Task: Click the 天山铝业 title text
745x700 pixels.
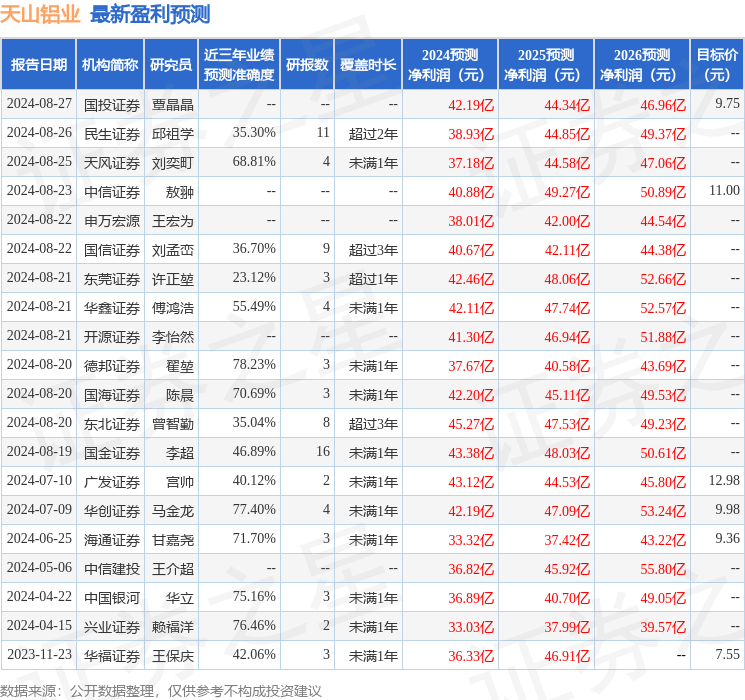Action: point(40,14)
